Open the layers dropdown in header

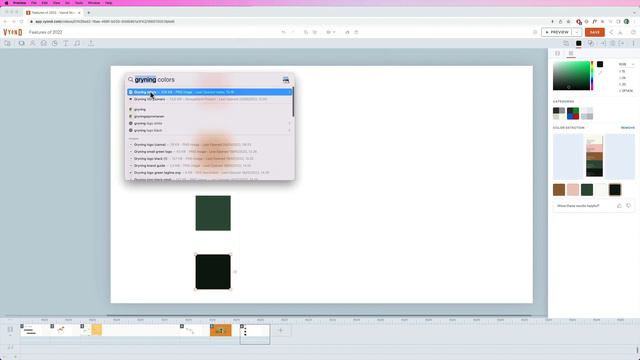[x=330, y=32]
